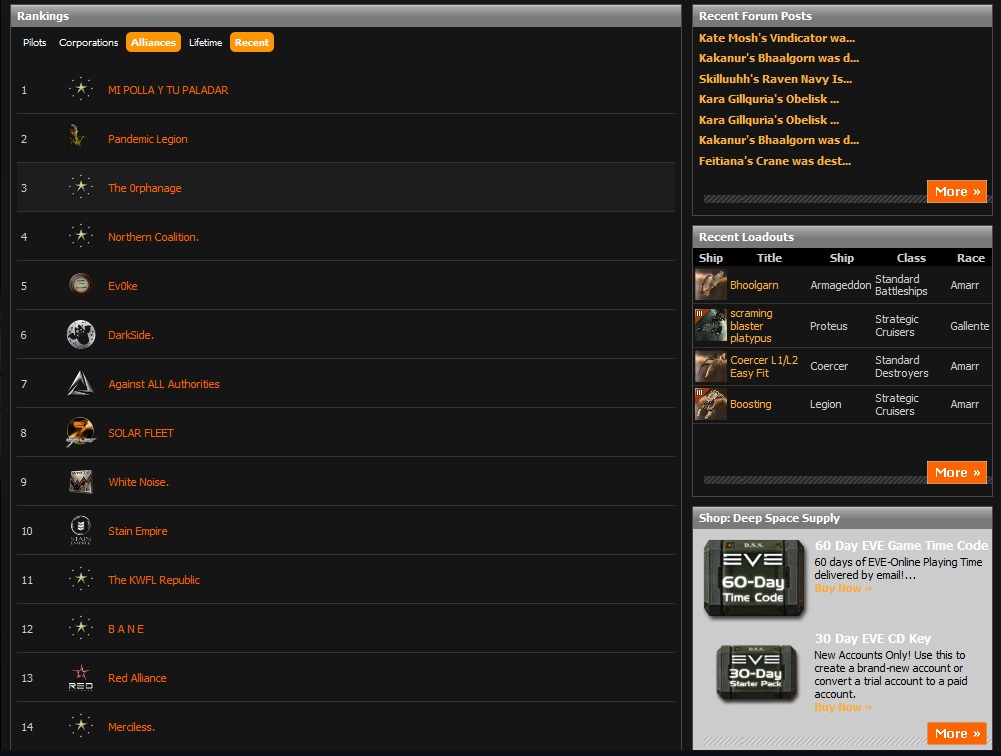Screen dimensions: 1001x756
Task: Click the Legion ship cell
Action: [825, 404]
